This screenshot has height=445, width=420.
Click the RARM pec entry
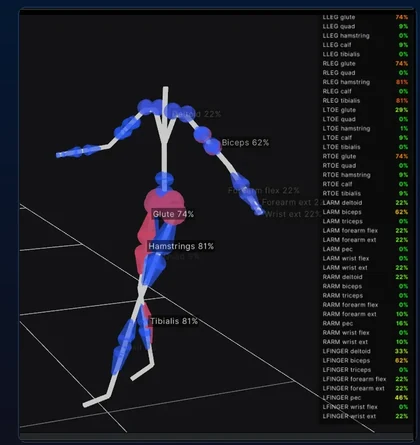coord(365,324)
